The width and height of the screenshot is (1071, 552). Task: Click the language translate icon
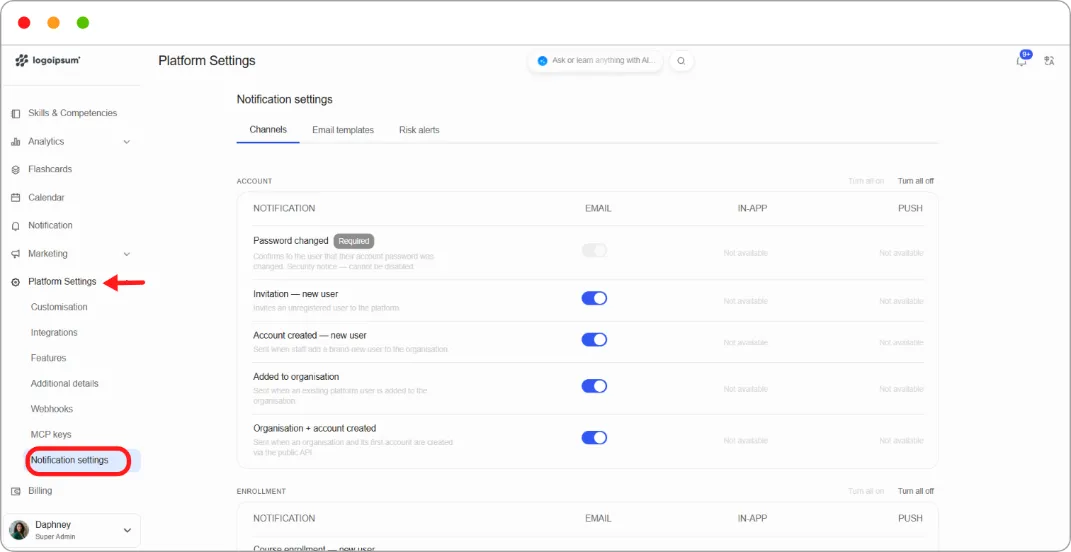1050,61
